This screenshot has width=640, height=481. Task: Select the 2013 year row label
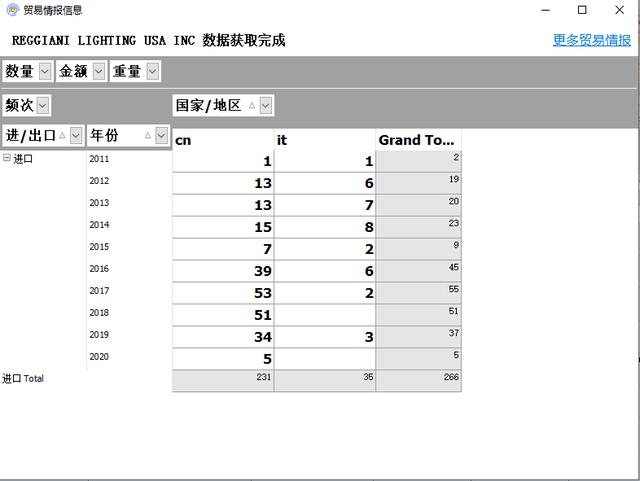99,203
